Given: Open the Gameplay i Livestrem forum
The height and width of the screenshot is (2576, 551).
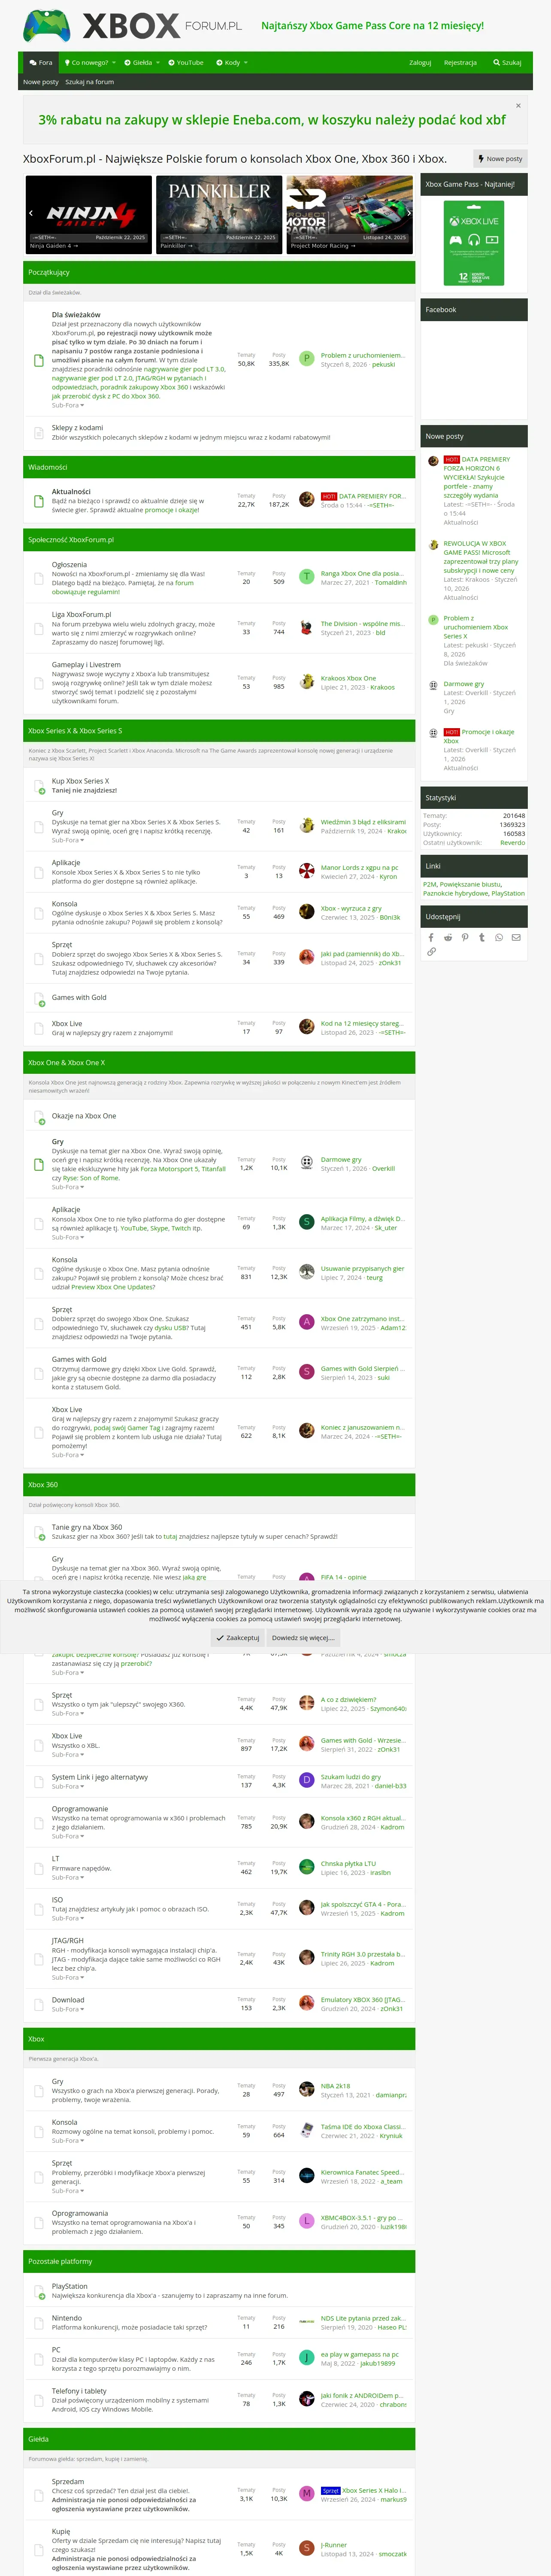Looking at the screenshot, I should pos(86,664).
